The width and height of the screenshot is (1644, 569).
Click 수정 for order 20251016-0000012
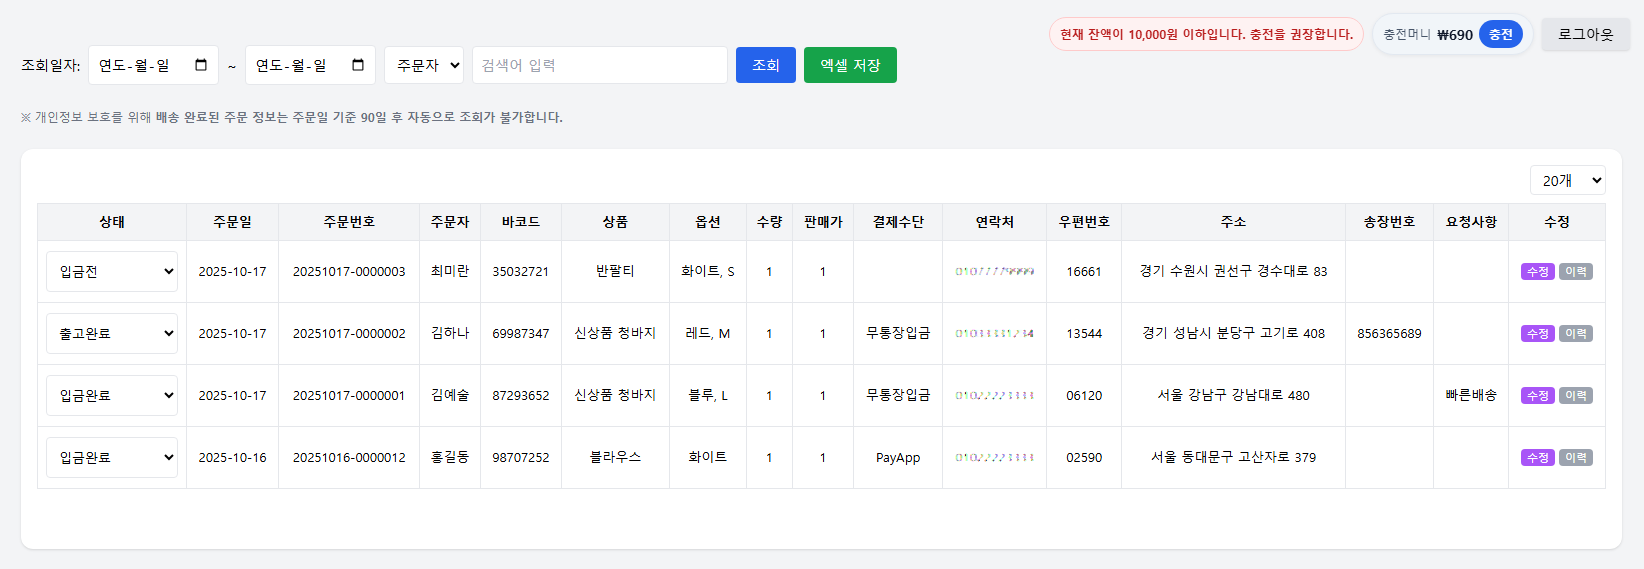point(1538,458)
